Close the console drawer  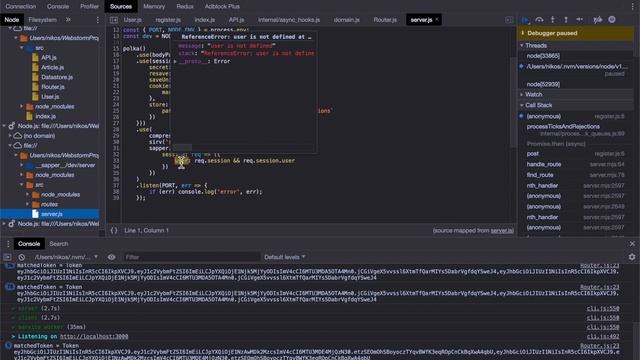[x=632, y=244]
